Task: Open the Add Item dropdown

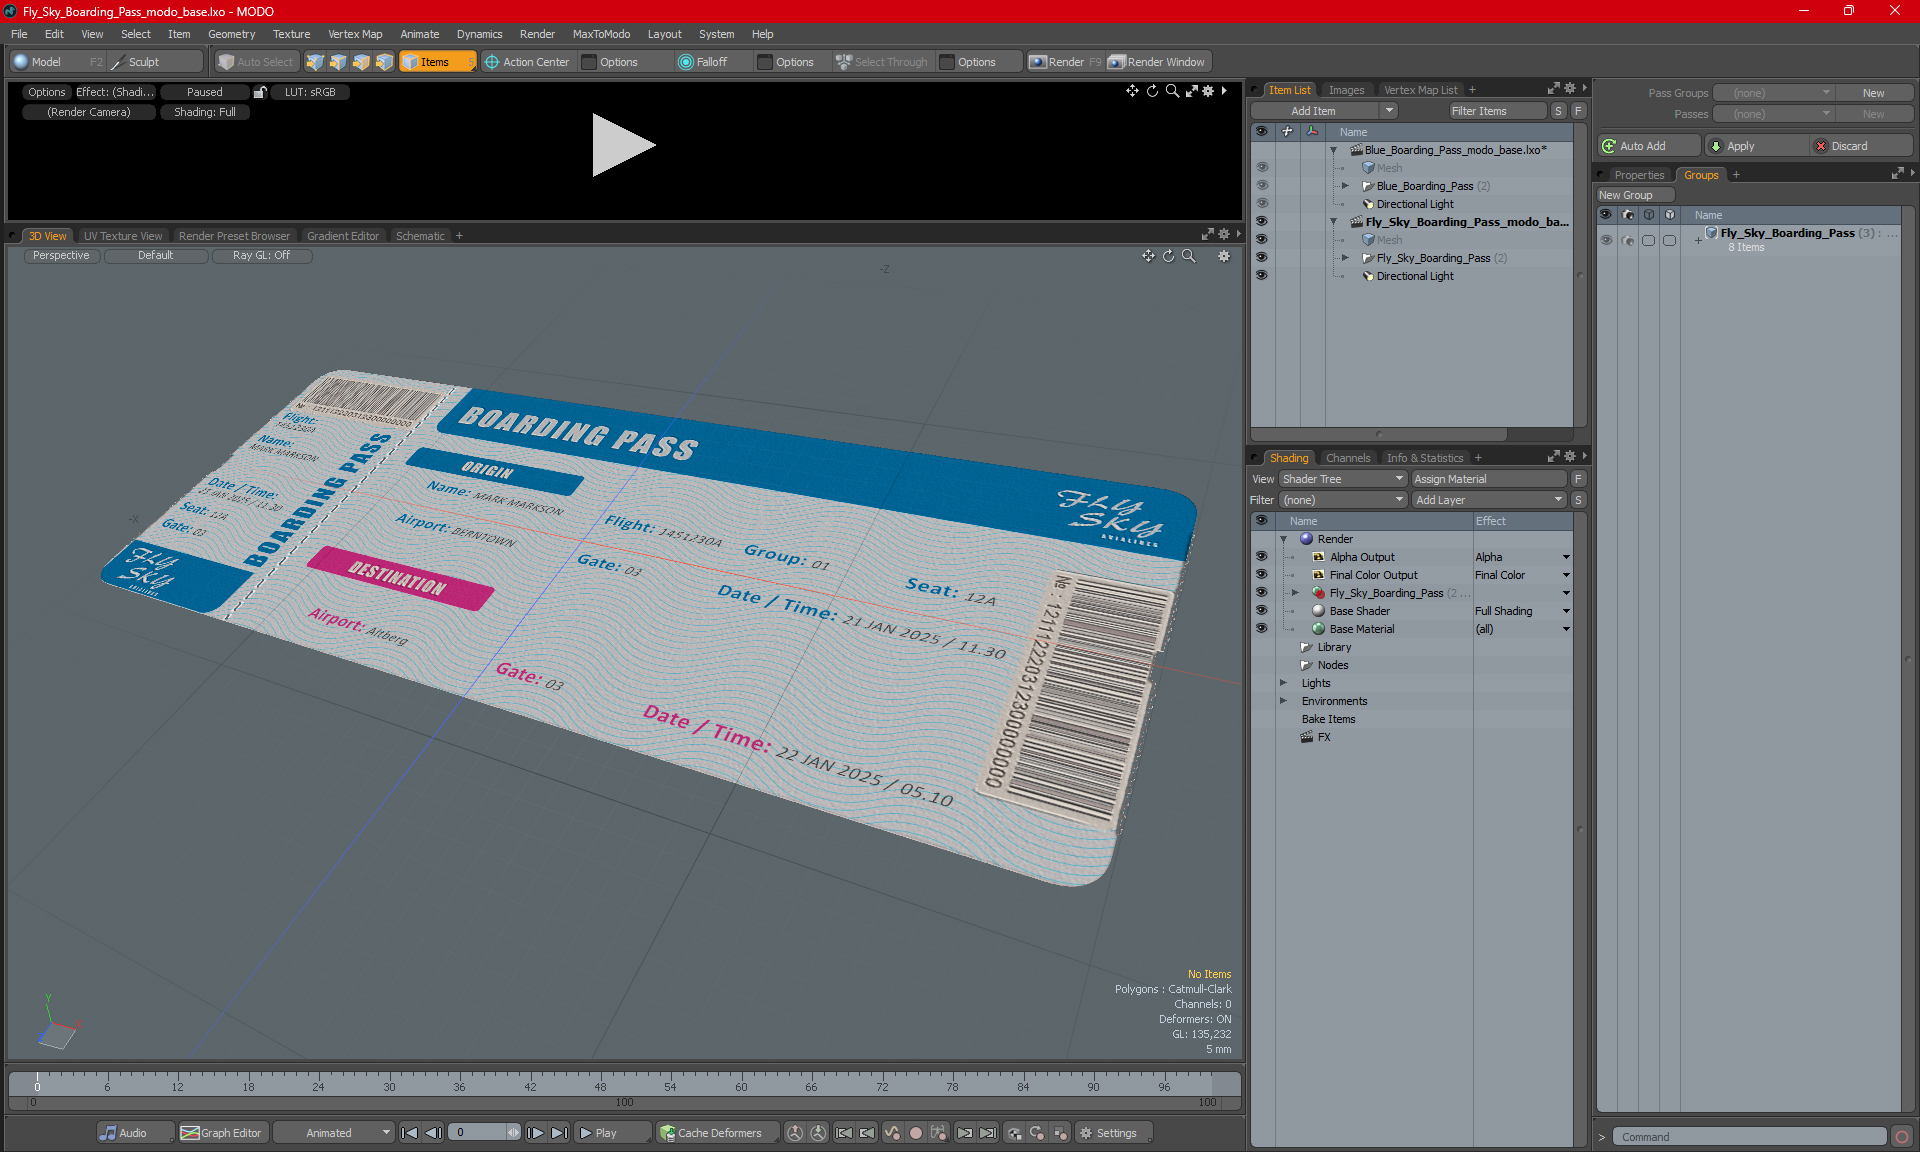Action: point(1324,111)
